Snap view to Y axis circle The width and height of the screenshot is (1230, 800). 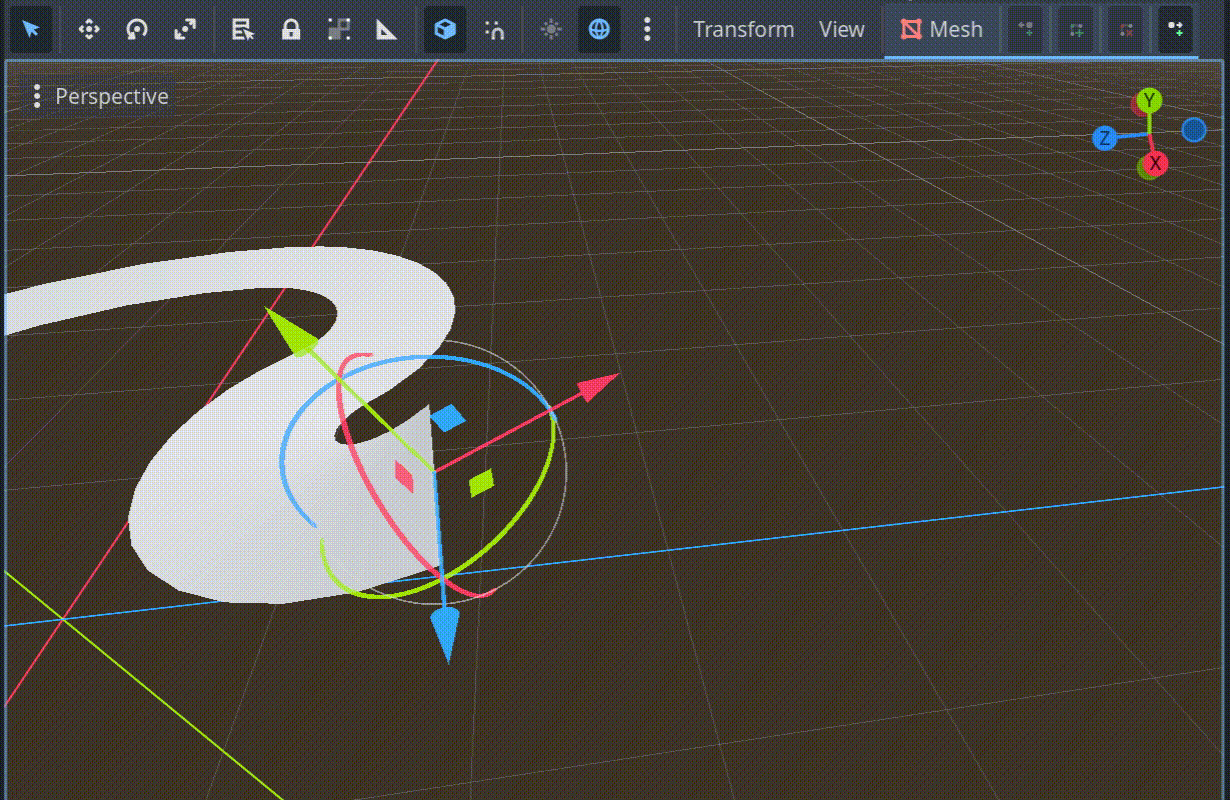click(x=1150, y=100)
